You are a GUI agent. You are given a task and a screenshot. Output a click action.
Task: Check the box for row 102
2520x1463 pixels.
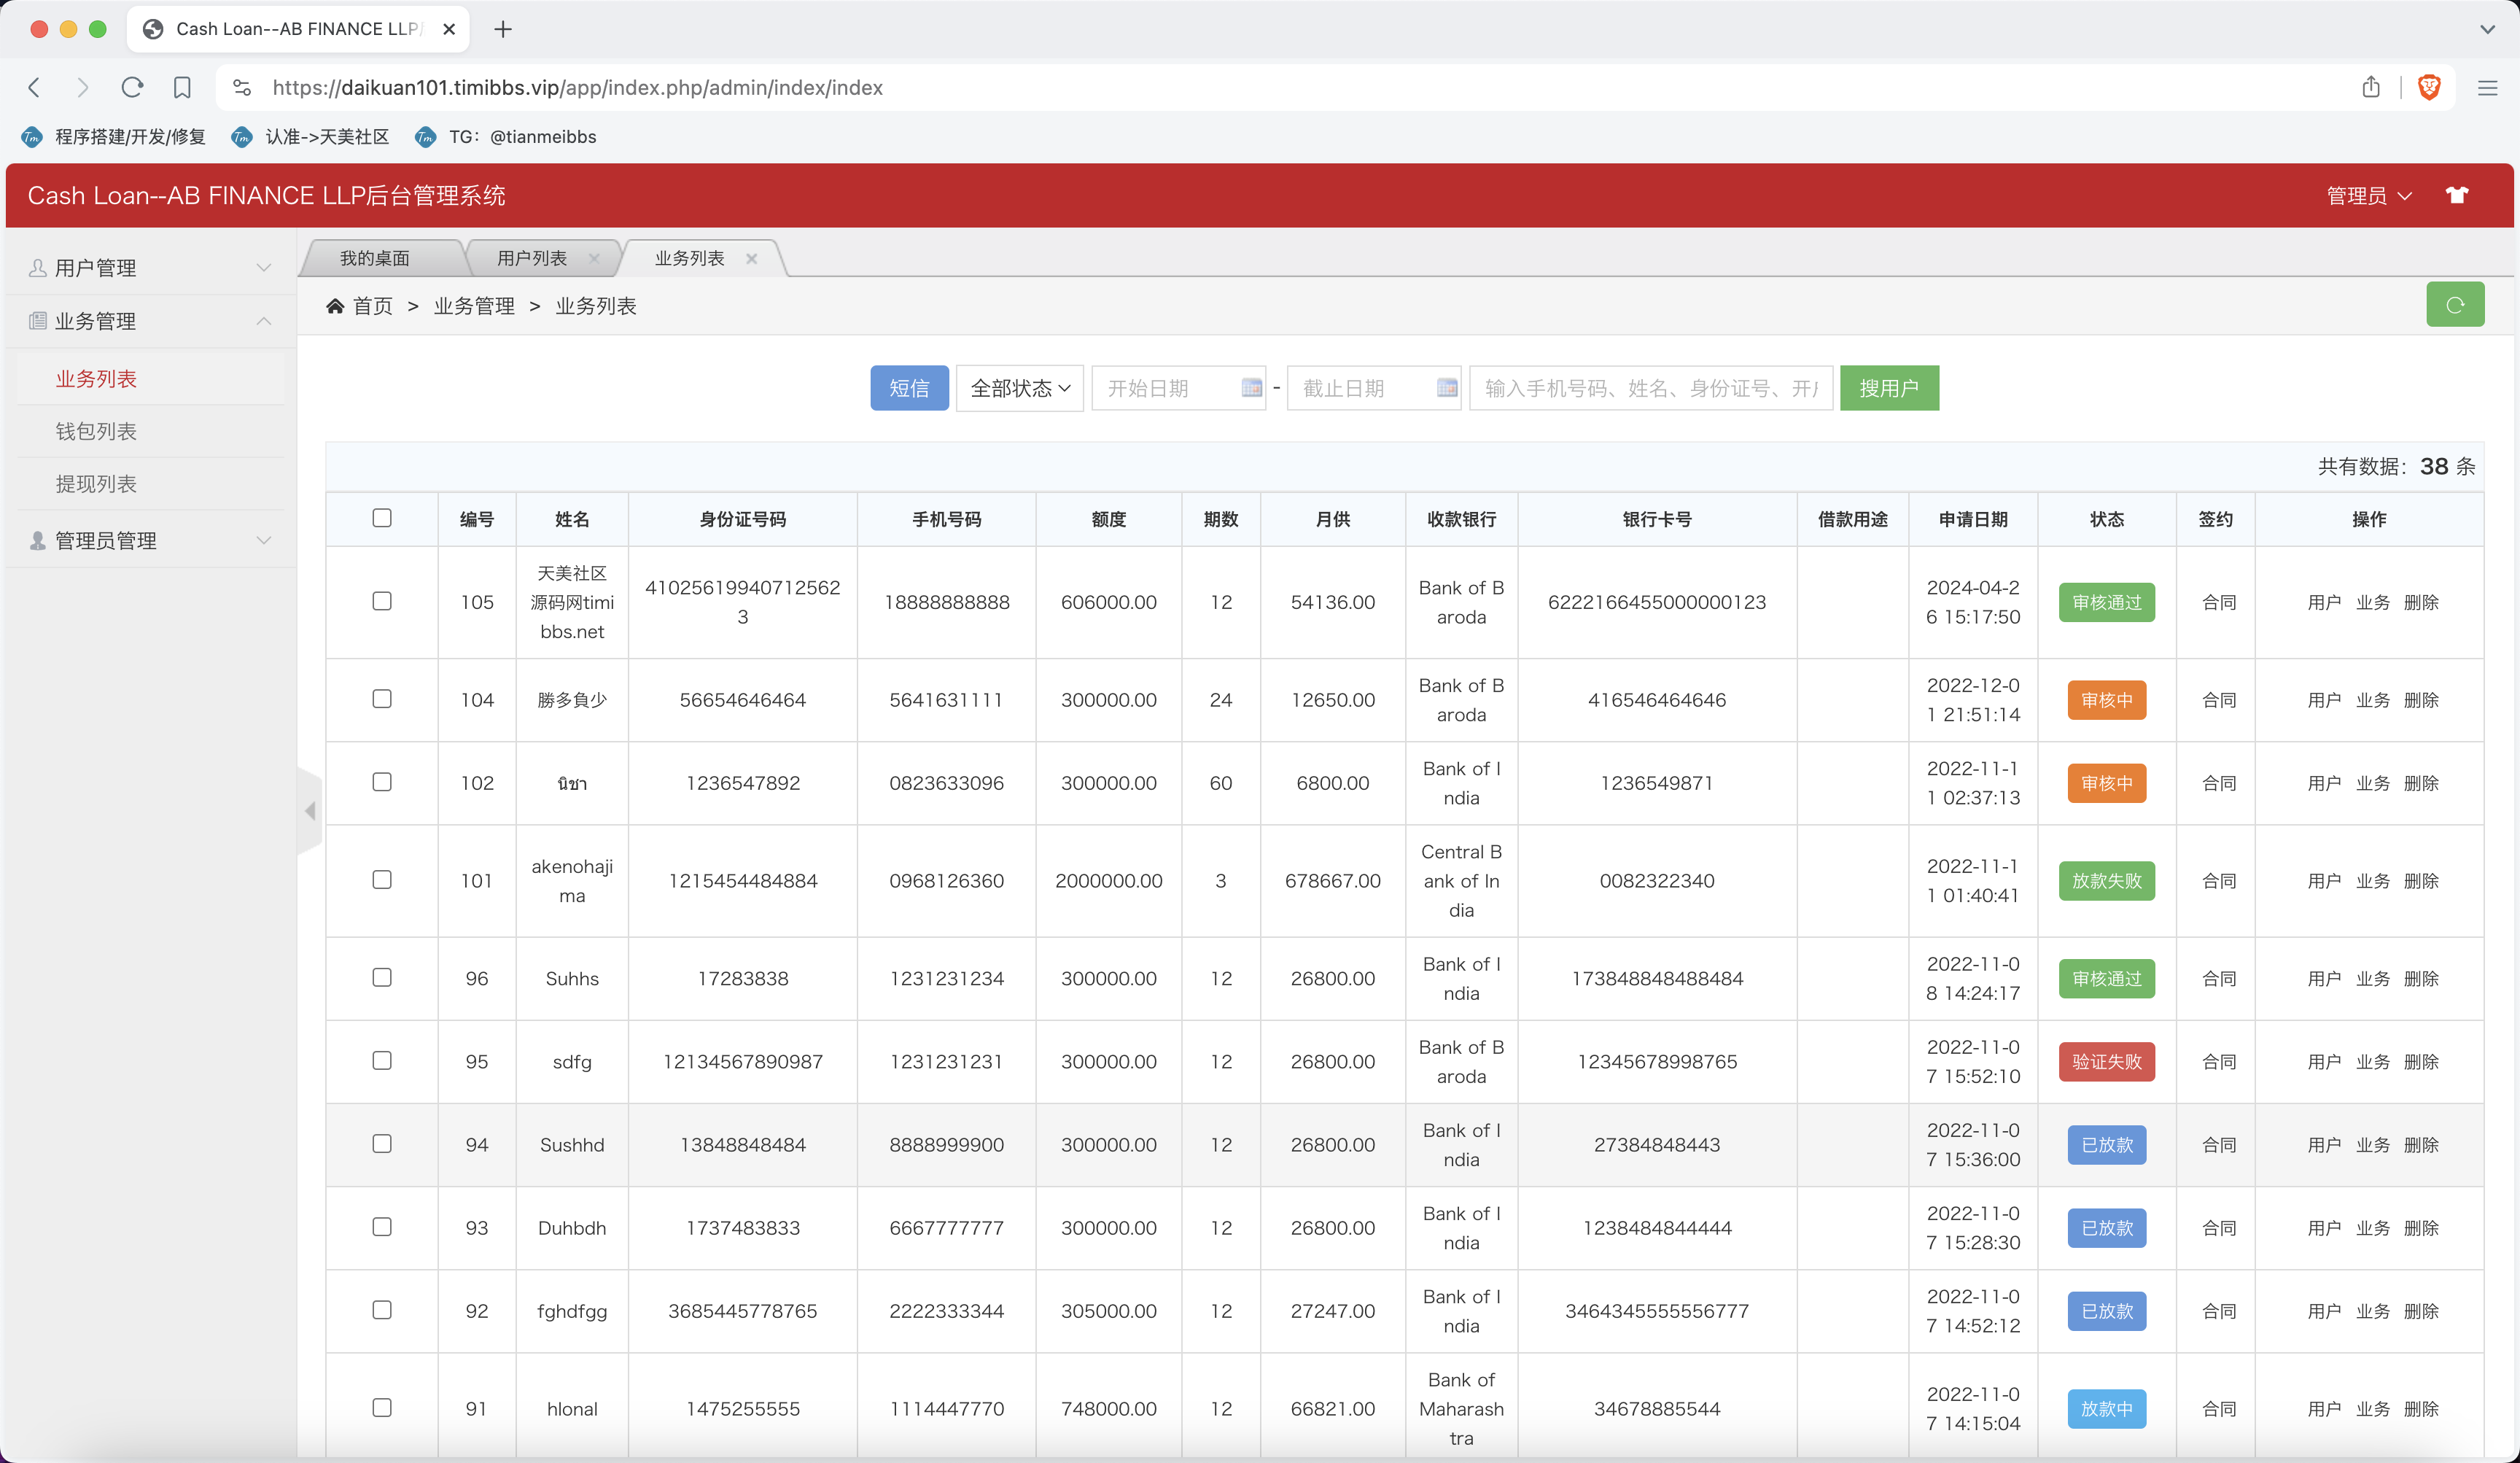click(382, 782)
